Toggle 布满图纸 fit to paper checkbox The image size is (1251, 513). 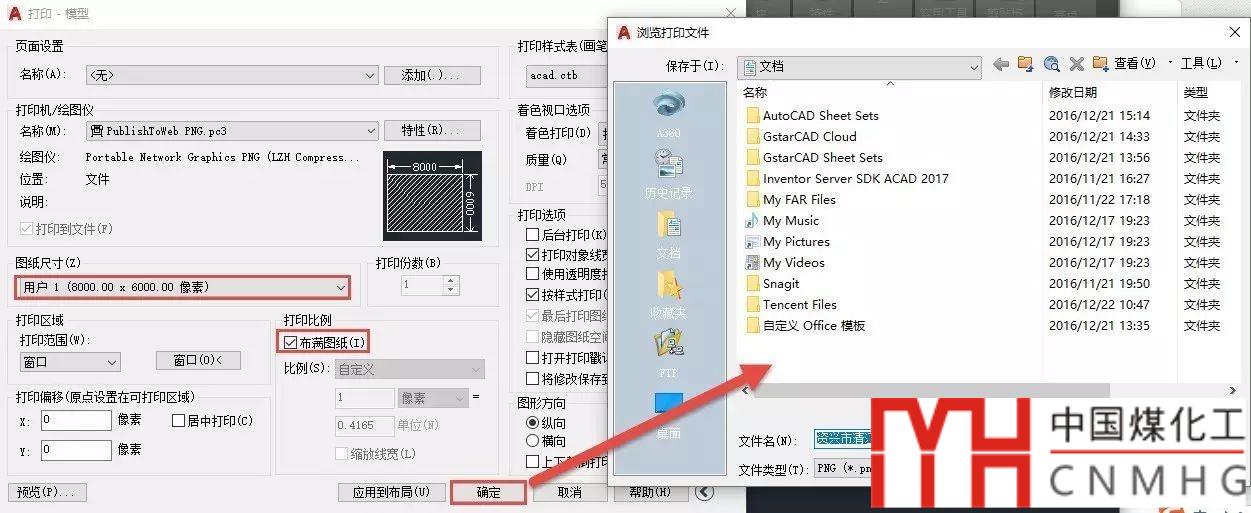(x=291, y=343)
